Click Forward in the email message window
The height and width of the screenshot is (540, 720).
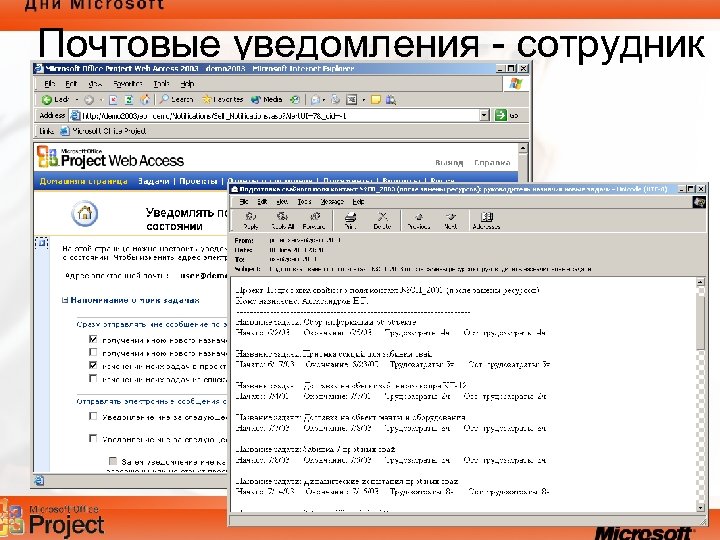coord(314,220)
